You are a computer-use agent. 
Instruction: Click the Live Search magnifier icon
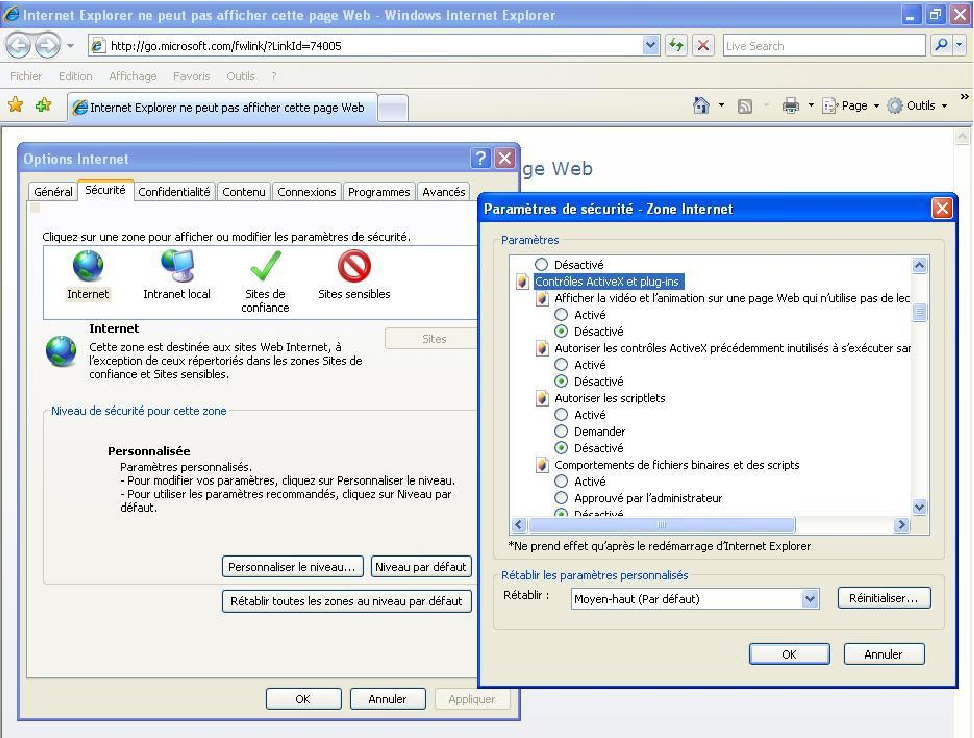942,45
